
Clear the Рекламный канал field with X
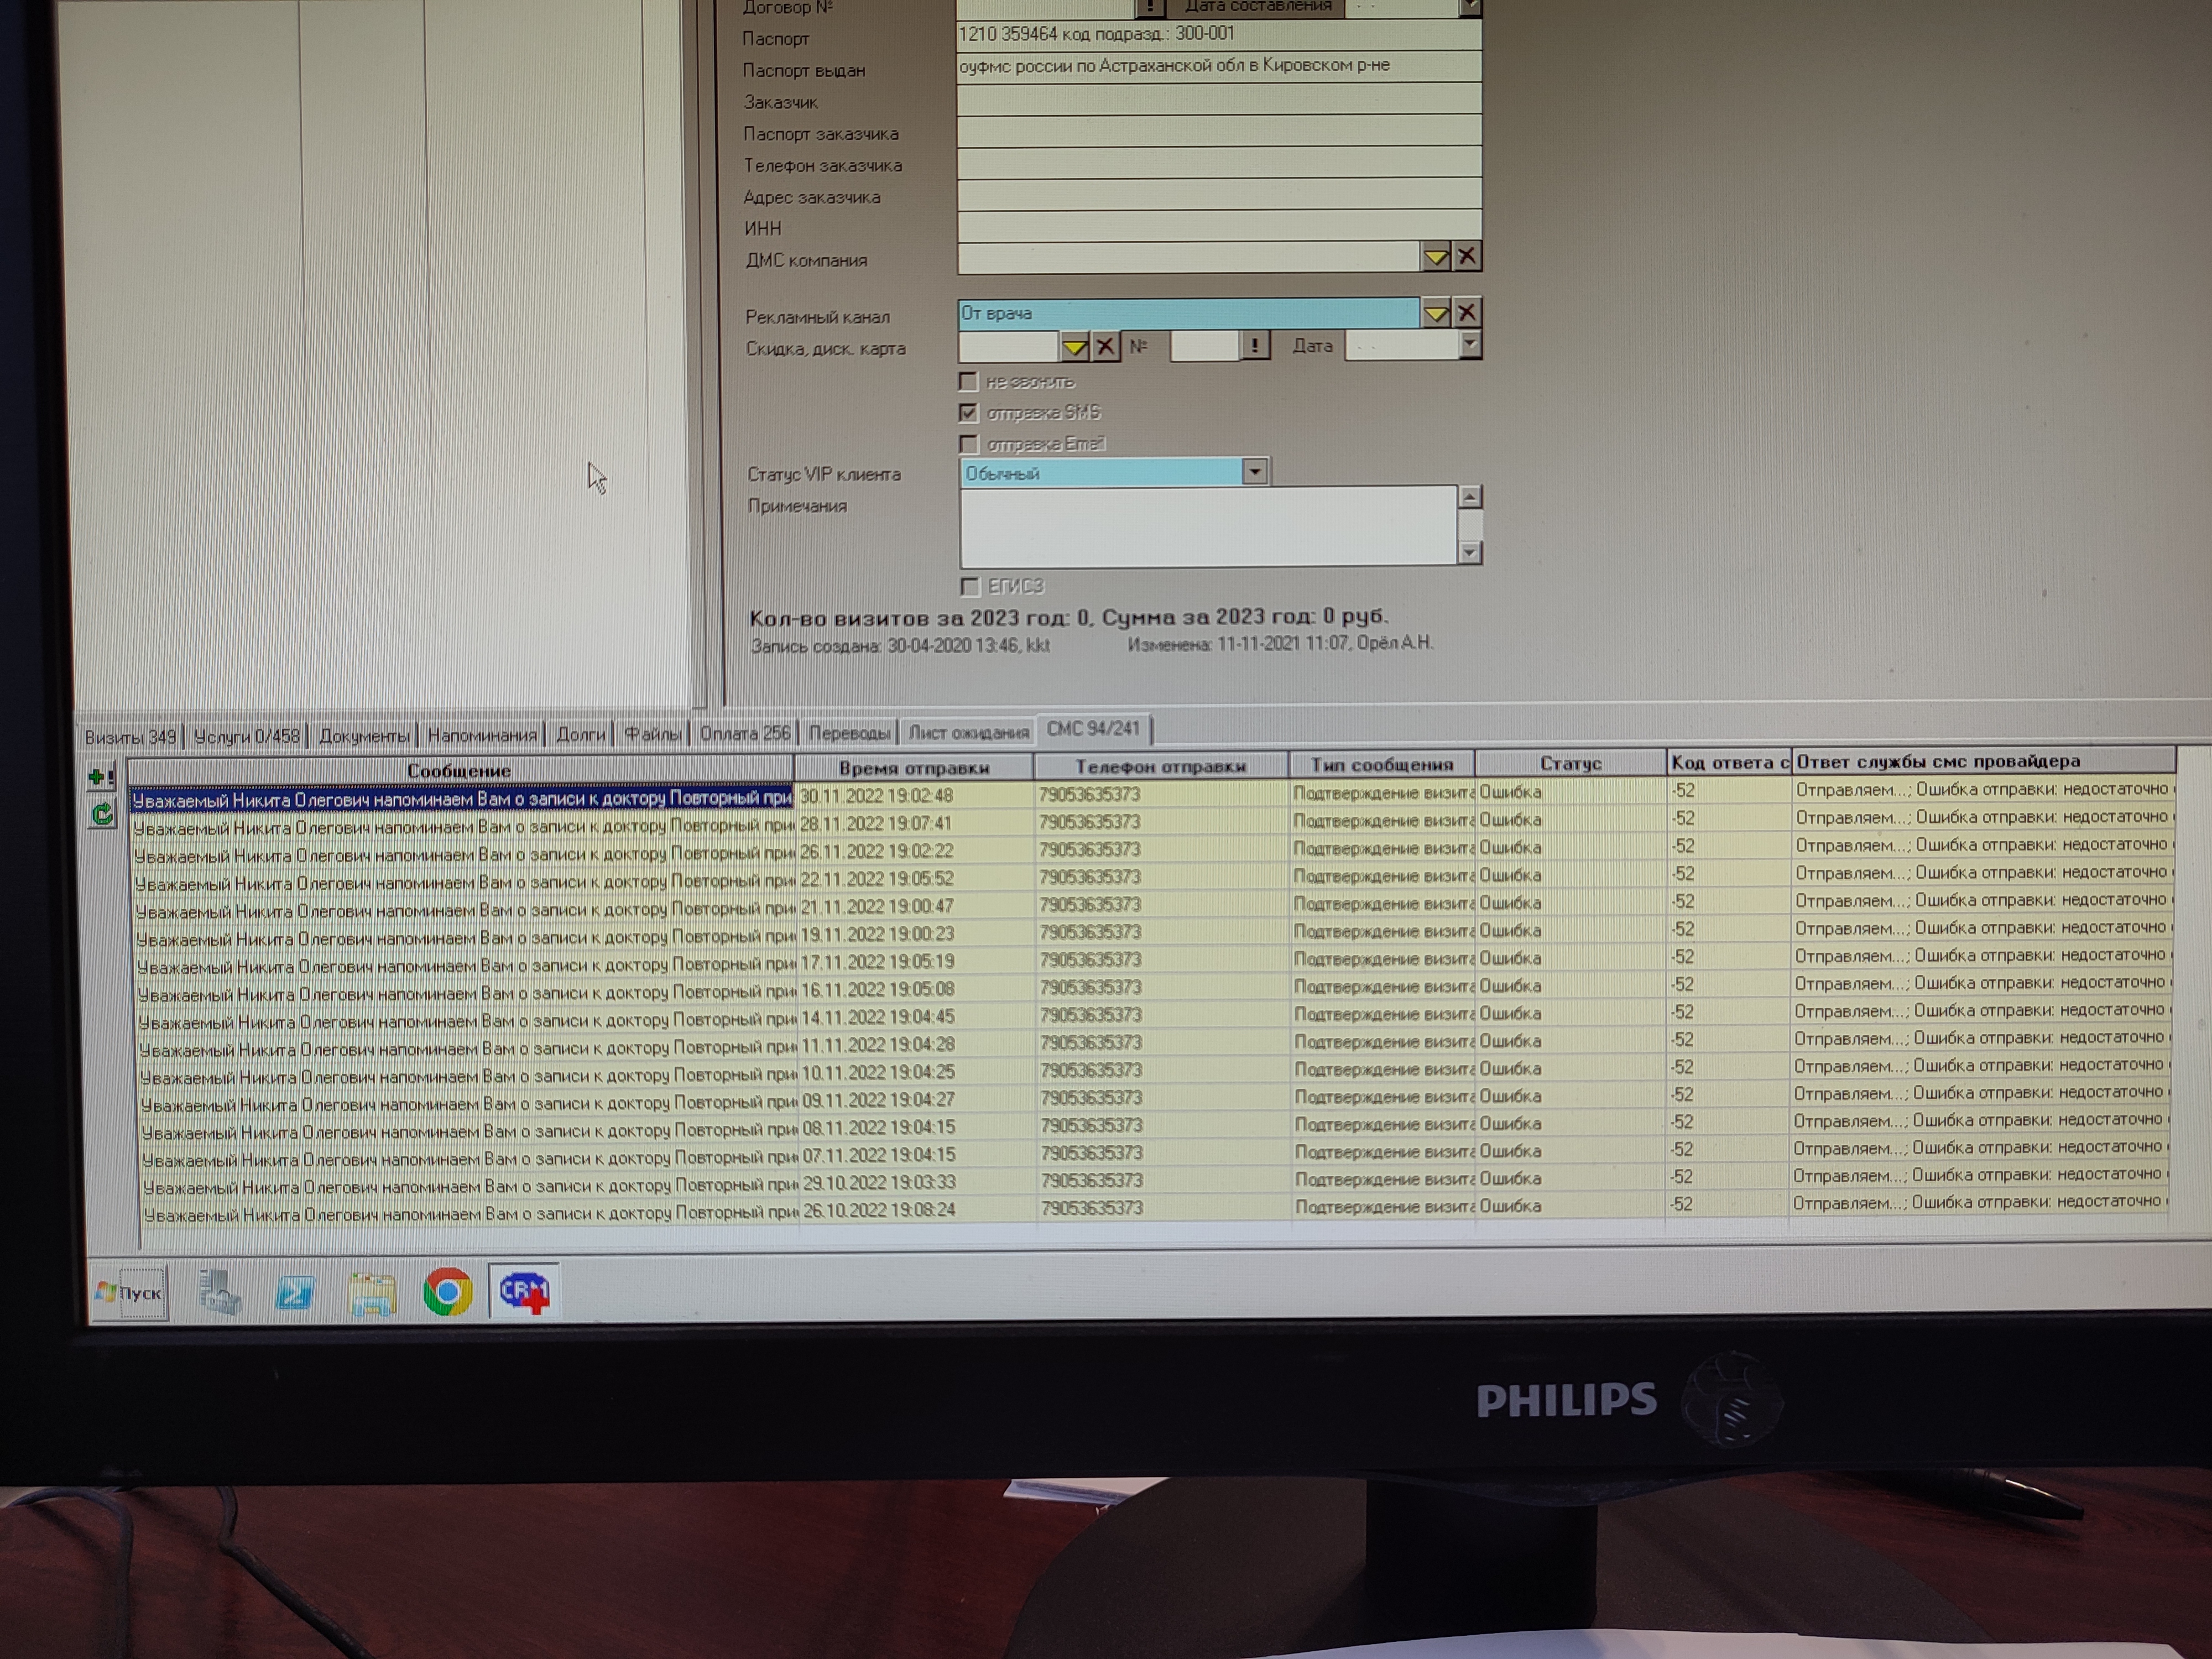1466,313
